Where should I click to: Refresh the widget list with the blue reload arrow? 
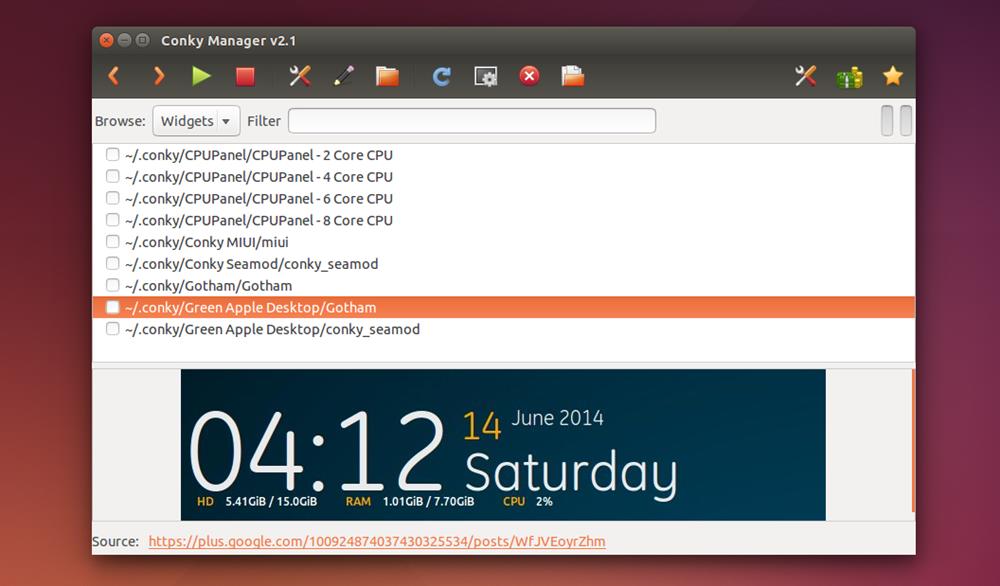tap(441, 76)
